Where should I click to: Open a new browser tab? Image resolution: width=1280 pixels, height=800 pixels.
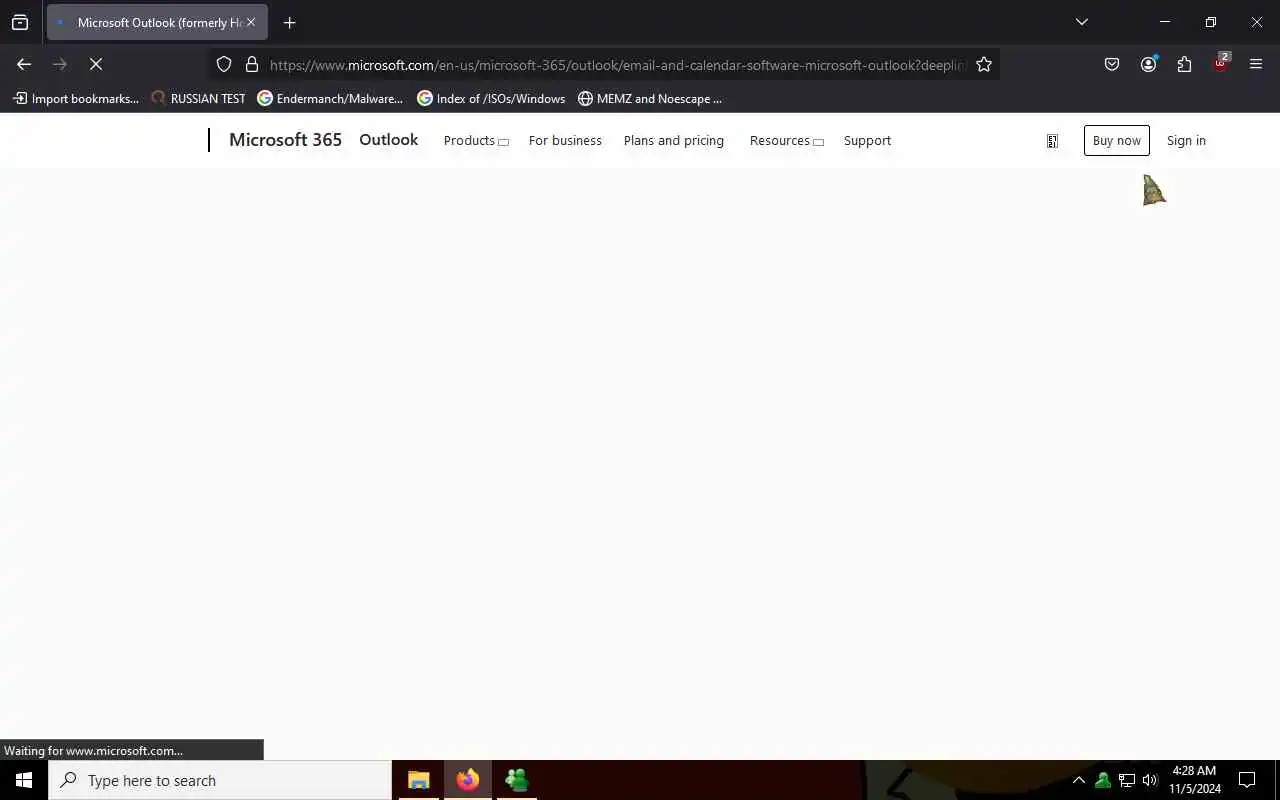pos(289,22)
